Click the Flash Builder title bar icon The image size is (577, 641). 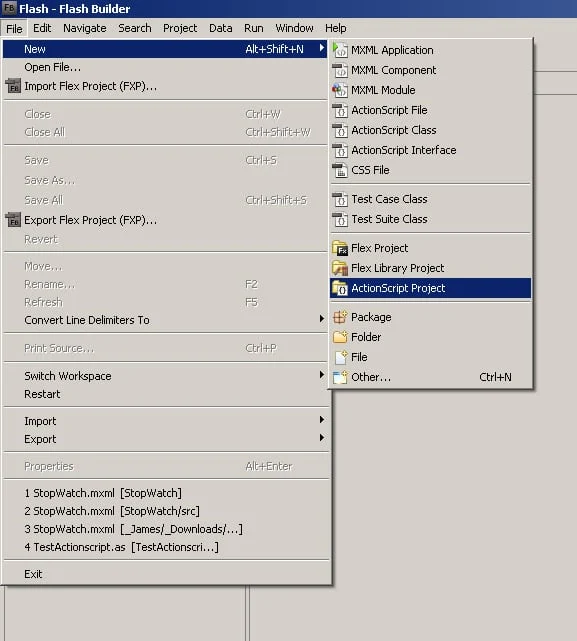click(9, 8)
